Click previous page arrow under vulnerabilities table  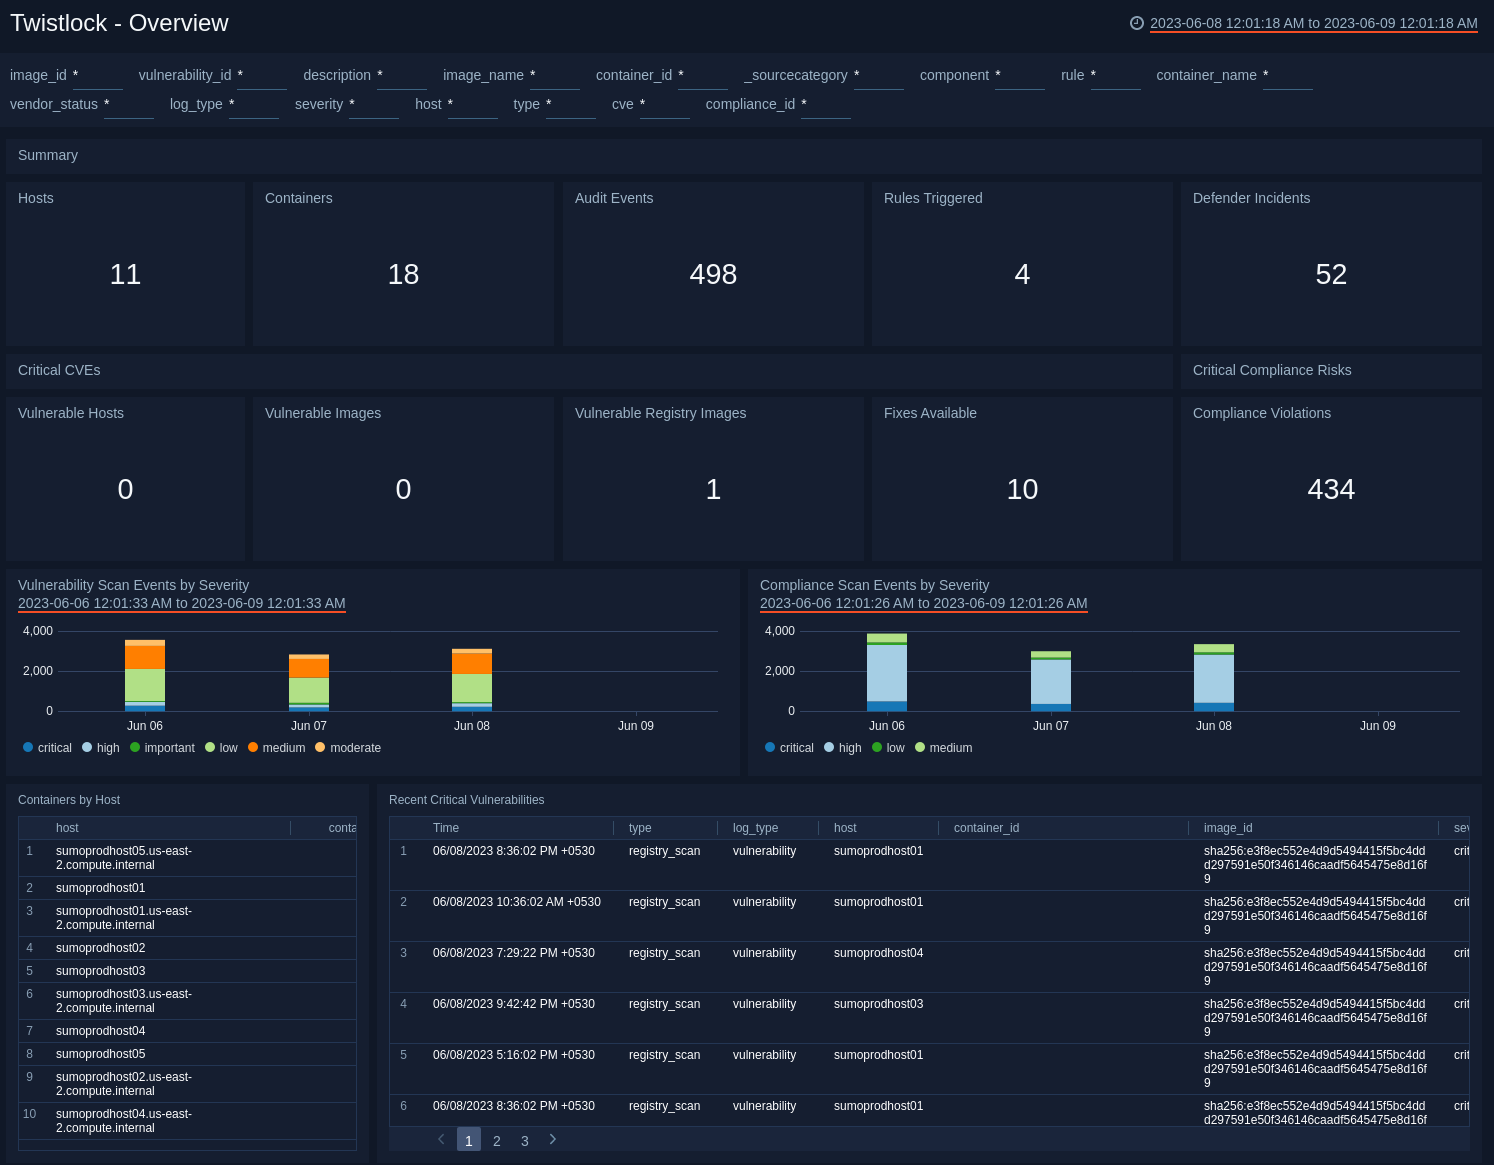pyautogui.click(x=441, y=1139)
